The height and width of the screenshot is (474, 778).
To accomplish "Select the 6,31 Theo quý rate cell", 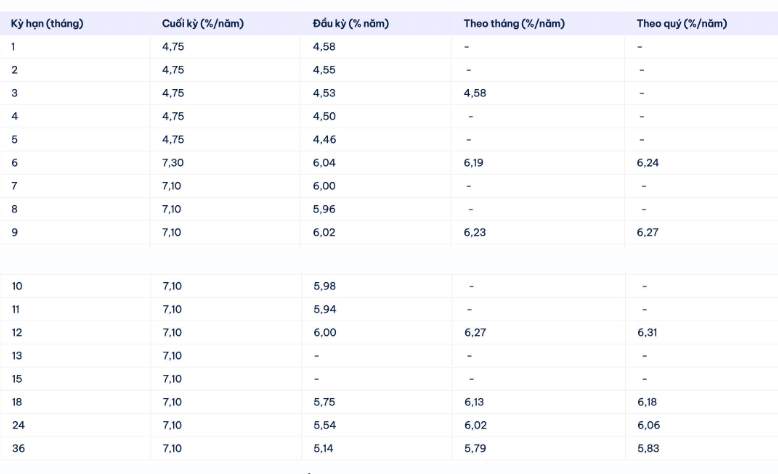I will point(648,332).
